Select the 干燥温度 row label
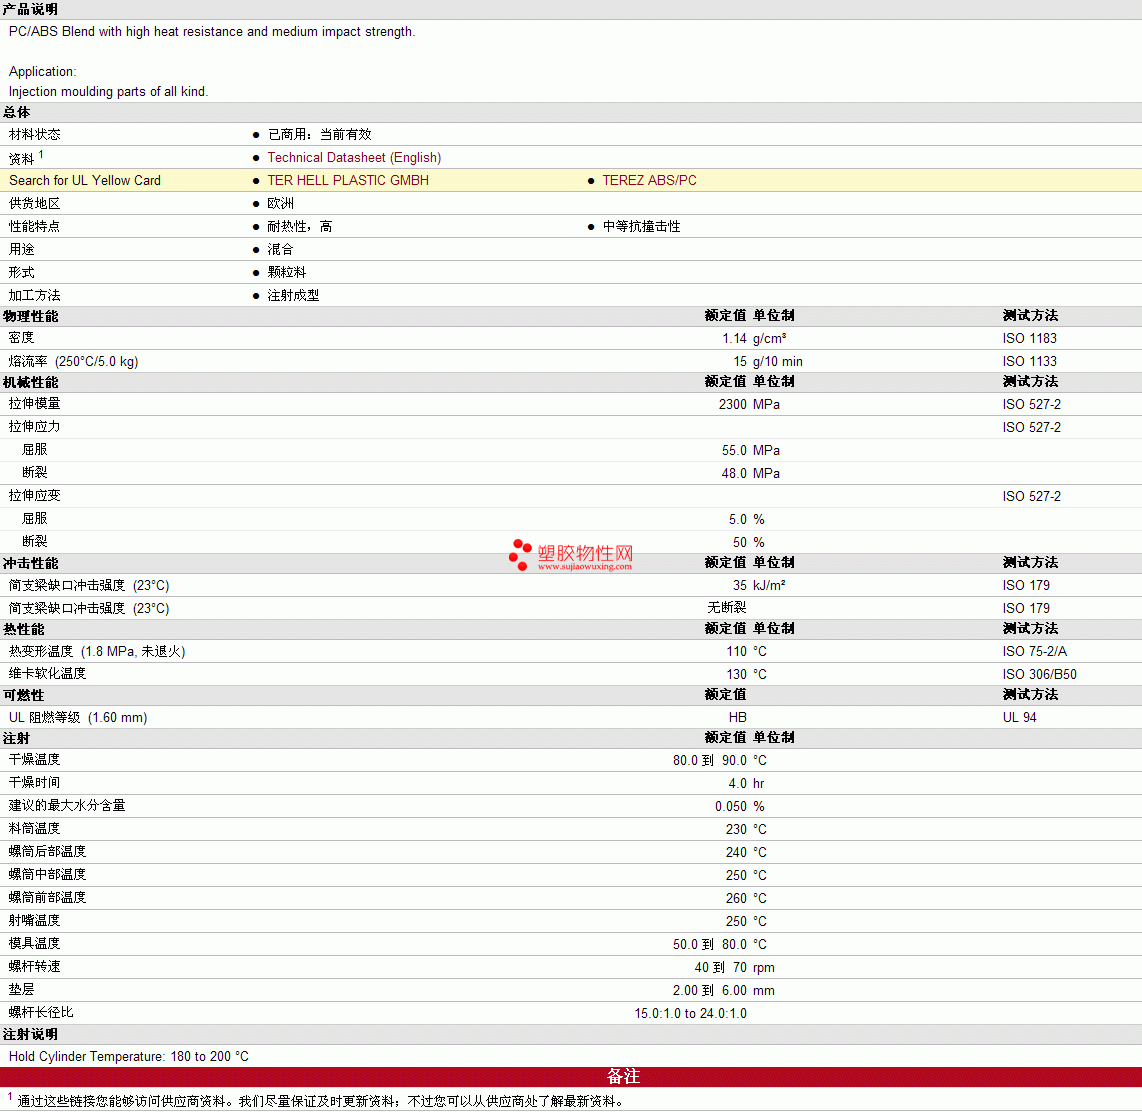 click(34, 760)
